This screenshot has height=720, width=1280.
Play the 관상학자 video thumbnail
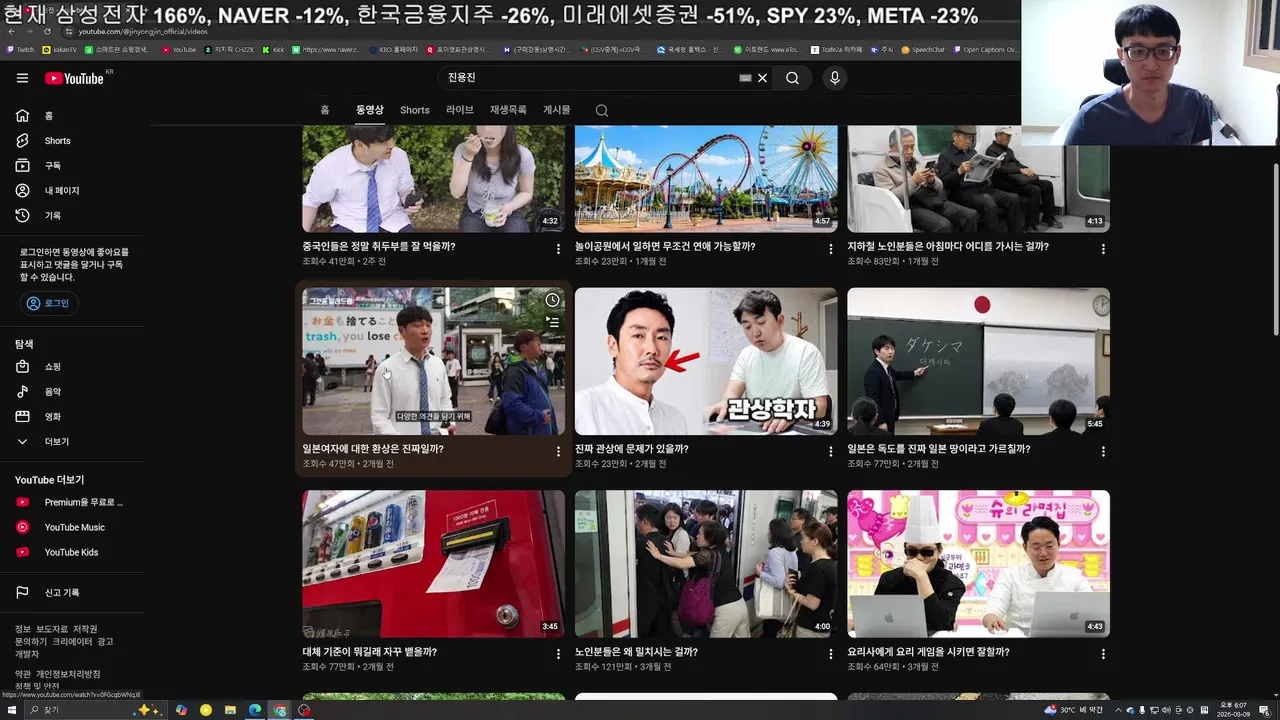click(x=706, y=362)
